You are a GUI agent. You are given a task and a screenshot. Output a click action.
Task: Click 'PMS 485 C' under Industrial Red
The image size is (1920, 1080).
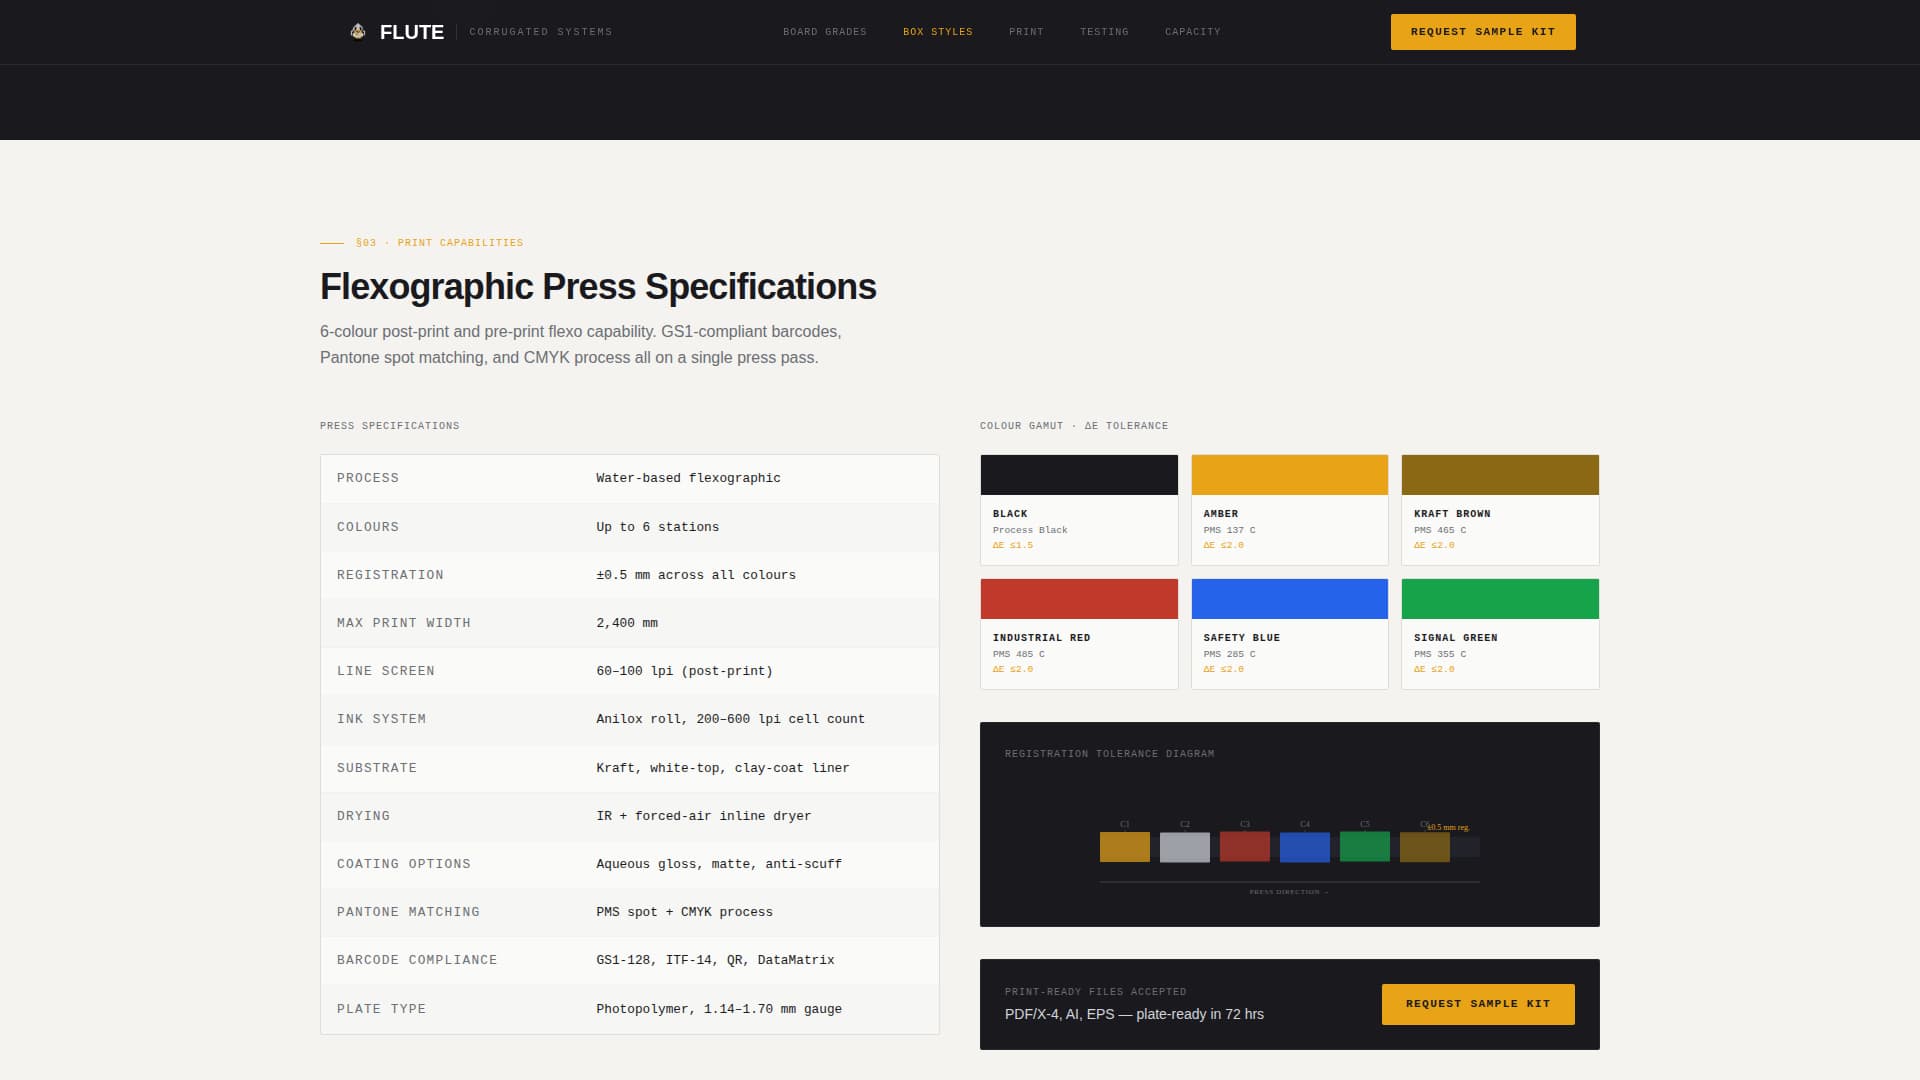click(1019, 654)
